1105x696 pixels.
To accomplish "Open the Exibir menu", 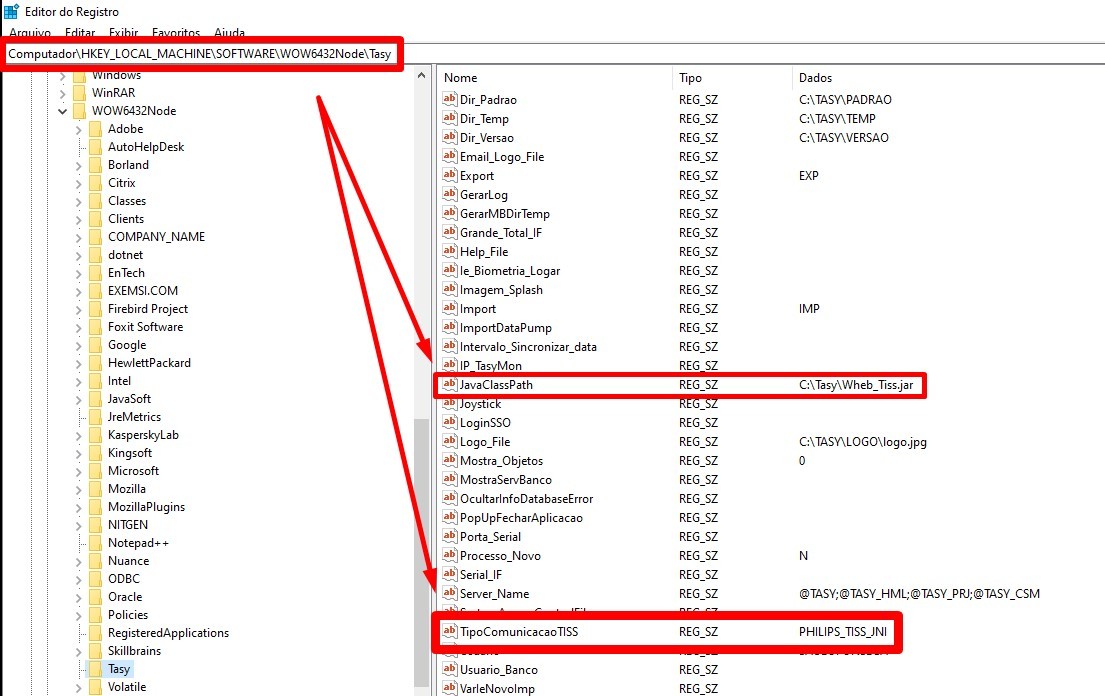I will point(123,32).
